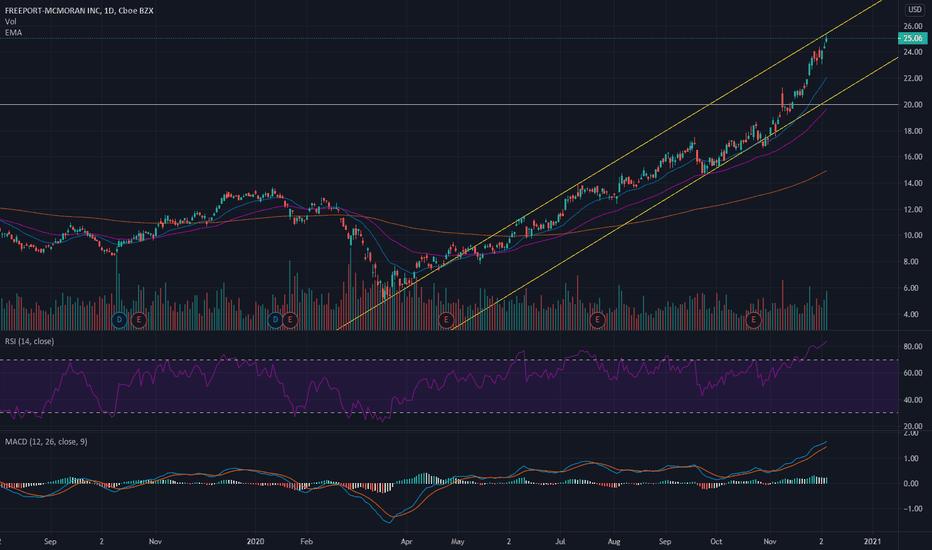Click the Feb label on time axis
This screenshot has height=550, width=932.
pyautogui.click(x=306, y=542)
